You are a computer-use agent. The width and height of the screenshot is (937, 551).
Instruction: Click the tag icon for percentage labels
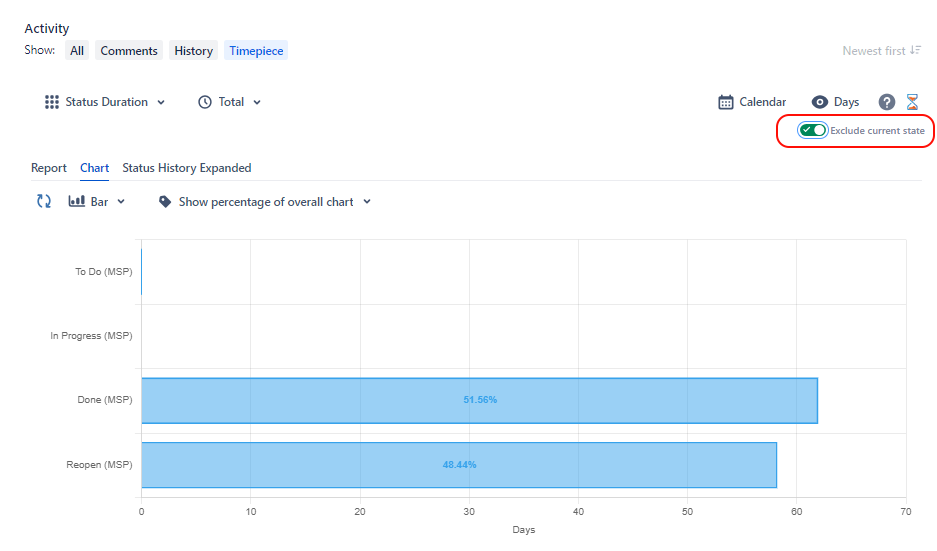[165, 201]
